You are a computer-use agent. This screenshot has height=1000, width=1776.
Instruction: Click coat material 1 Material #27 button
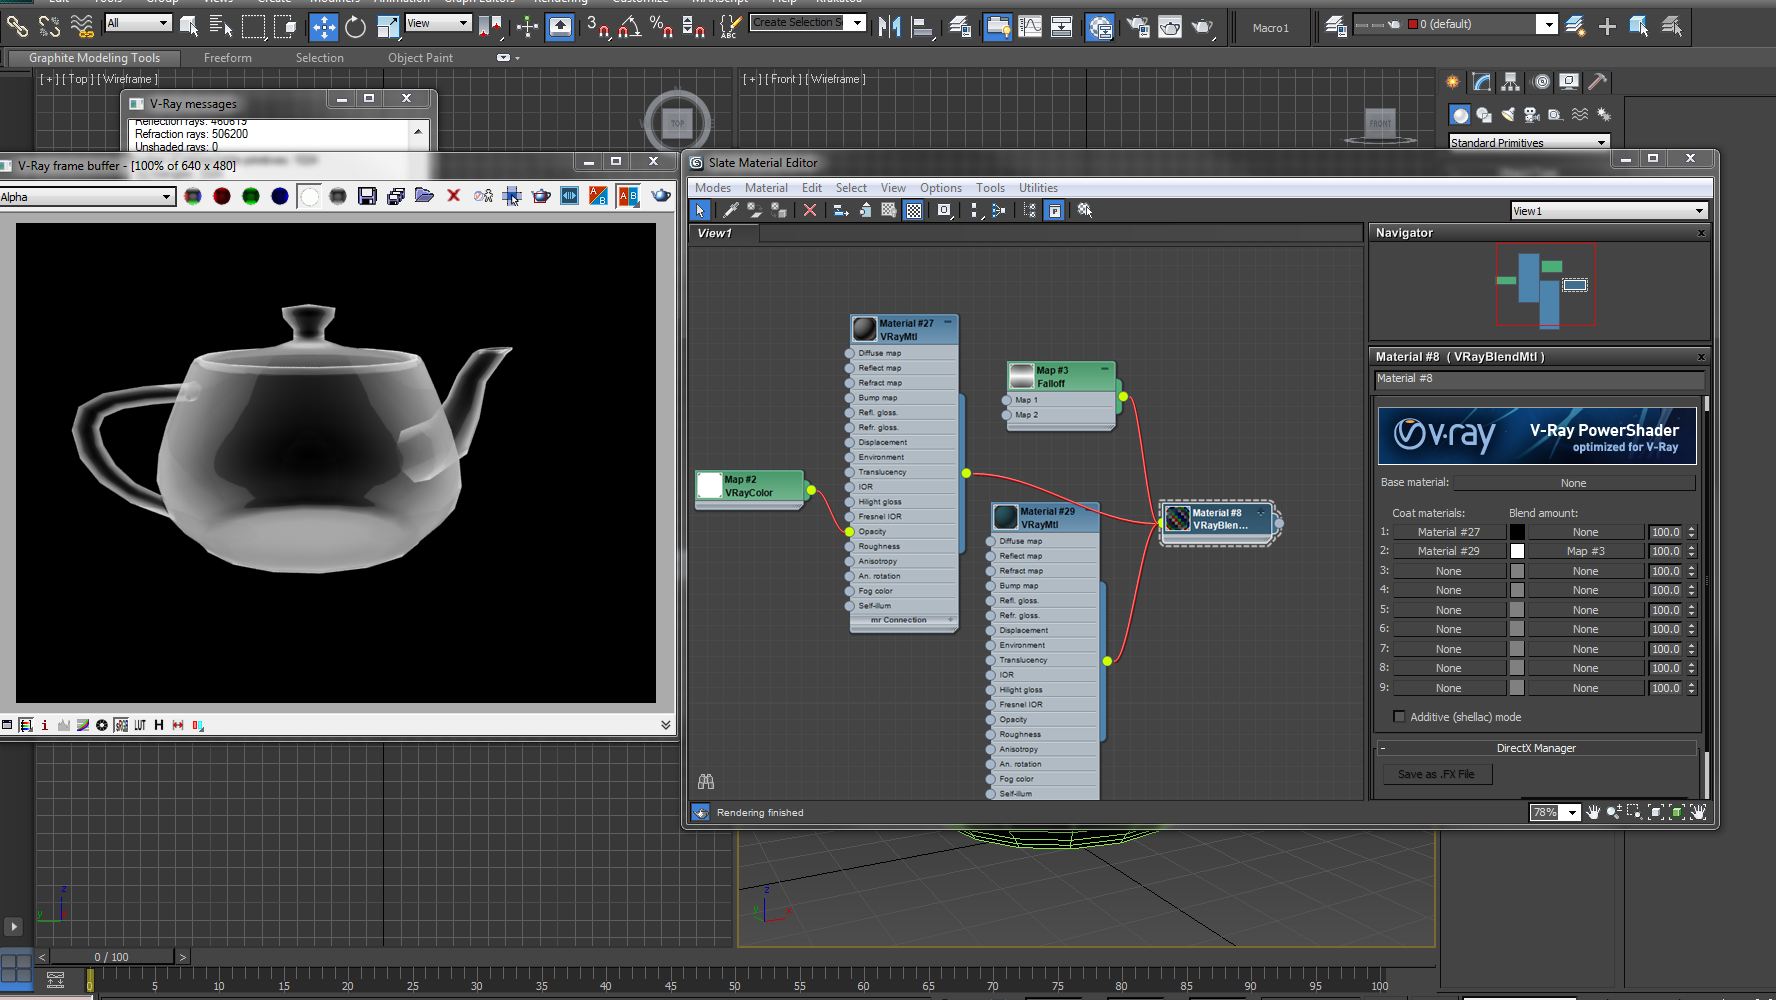[1449, 532]
